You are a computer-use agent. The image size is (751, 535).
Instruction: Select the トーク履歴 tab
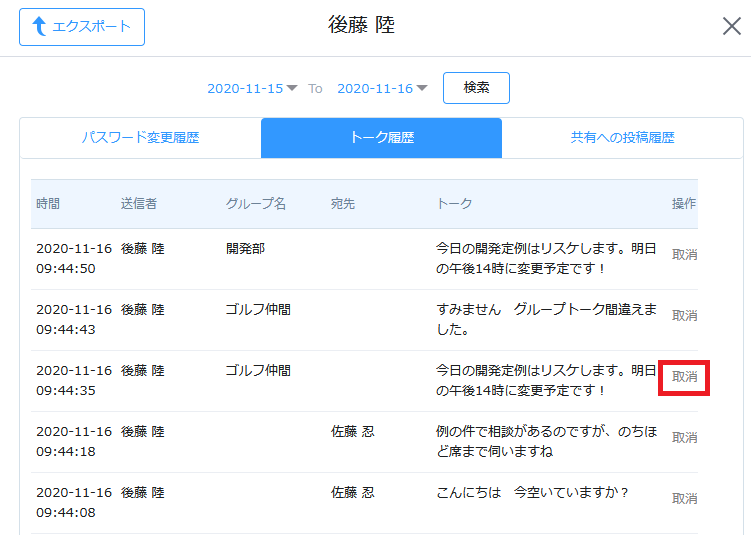[381, 138]
